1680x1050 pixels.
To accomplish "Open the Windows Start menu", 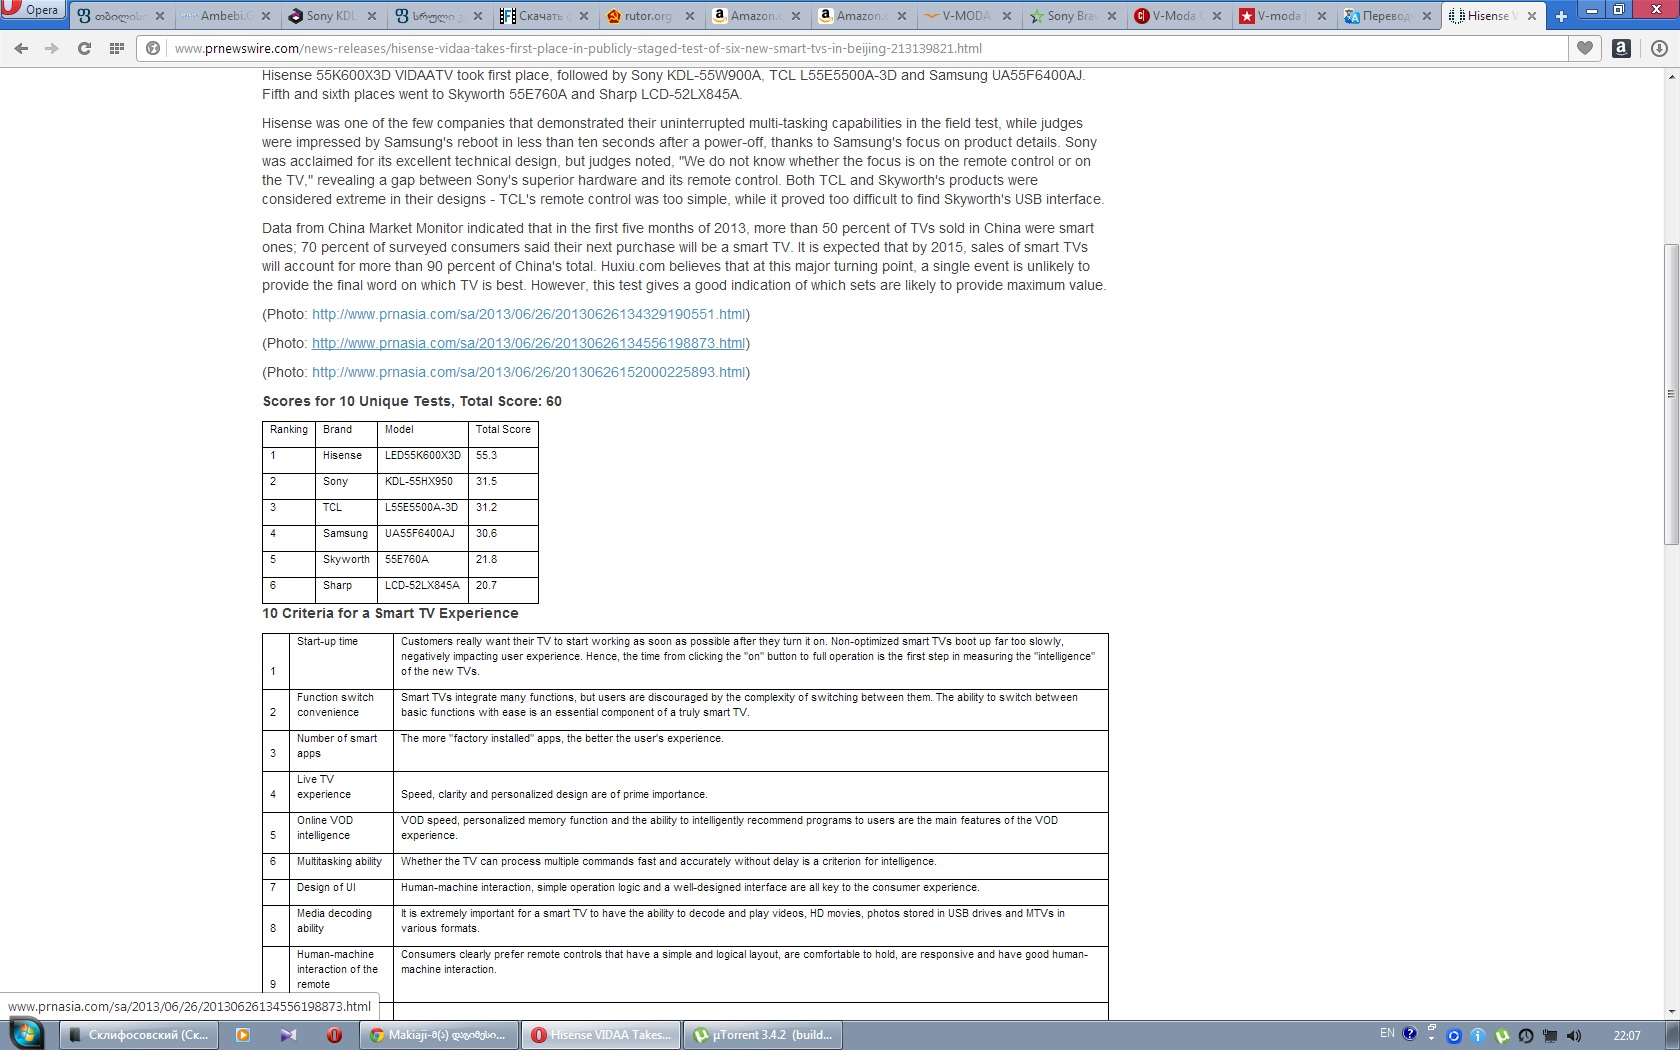I will point(26,1034).
